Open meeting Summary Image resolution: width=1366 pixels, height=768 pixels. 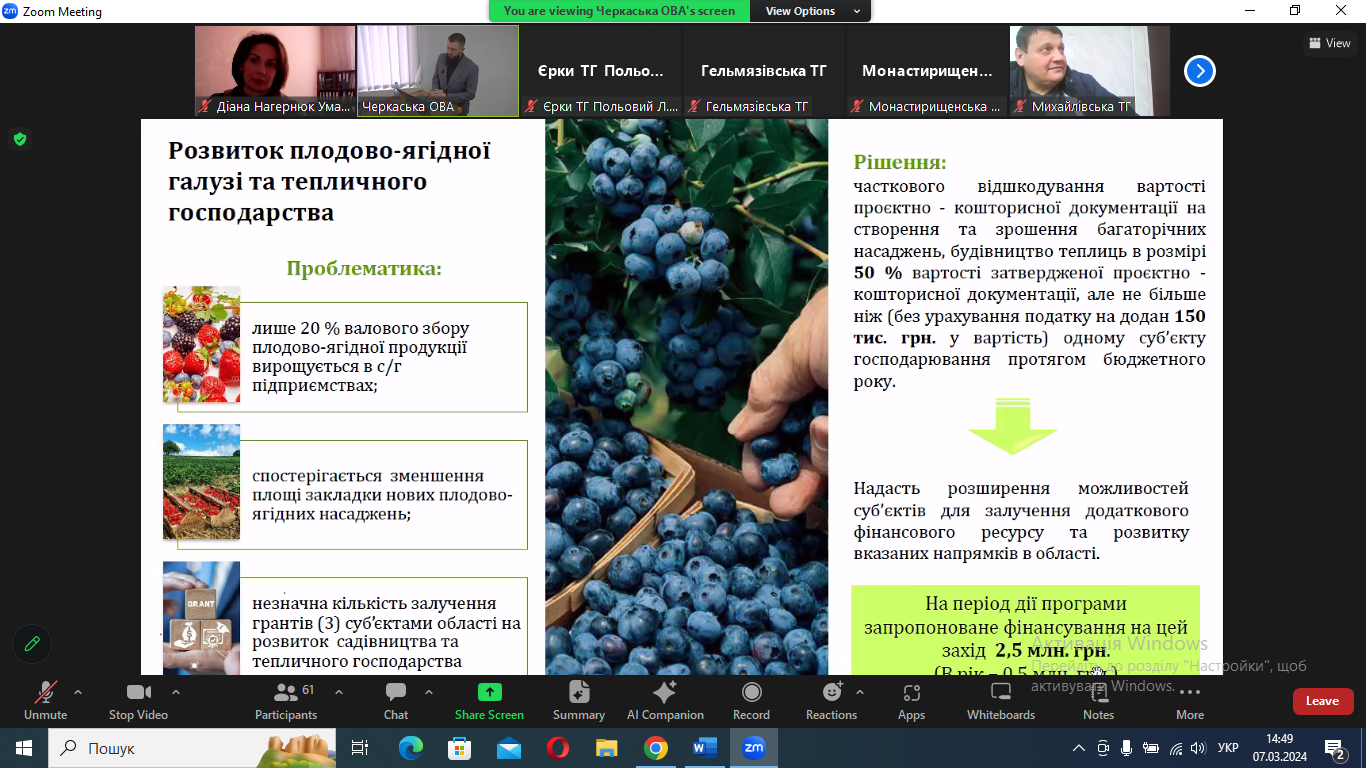578,700
